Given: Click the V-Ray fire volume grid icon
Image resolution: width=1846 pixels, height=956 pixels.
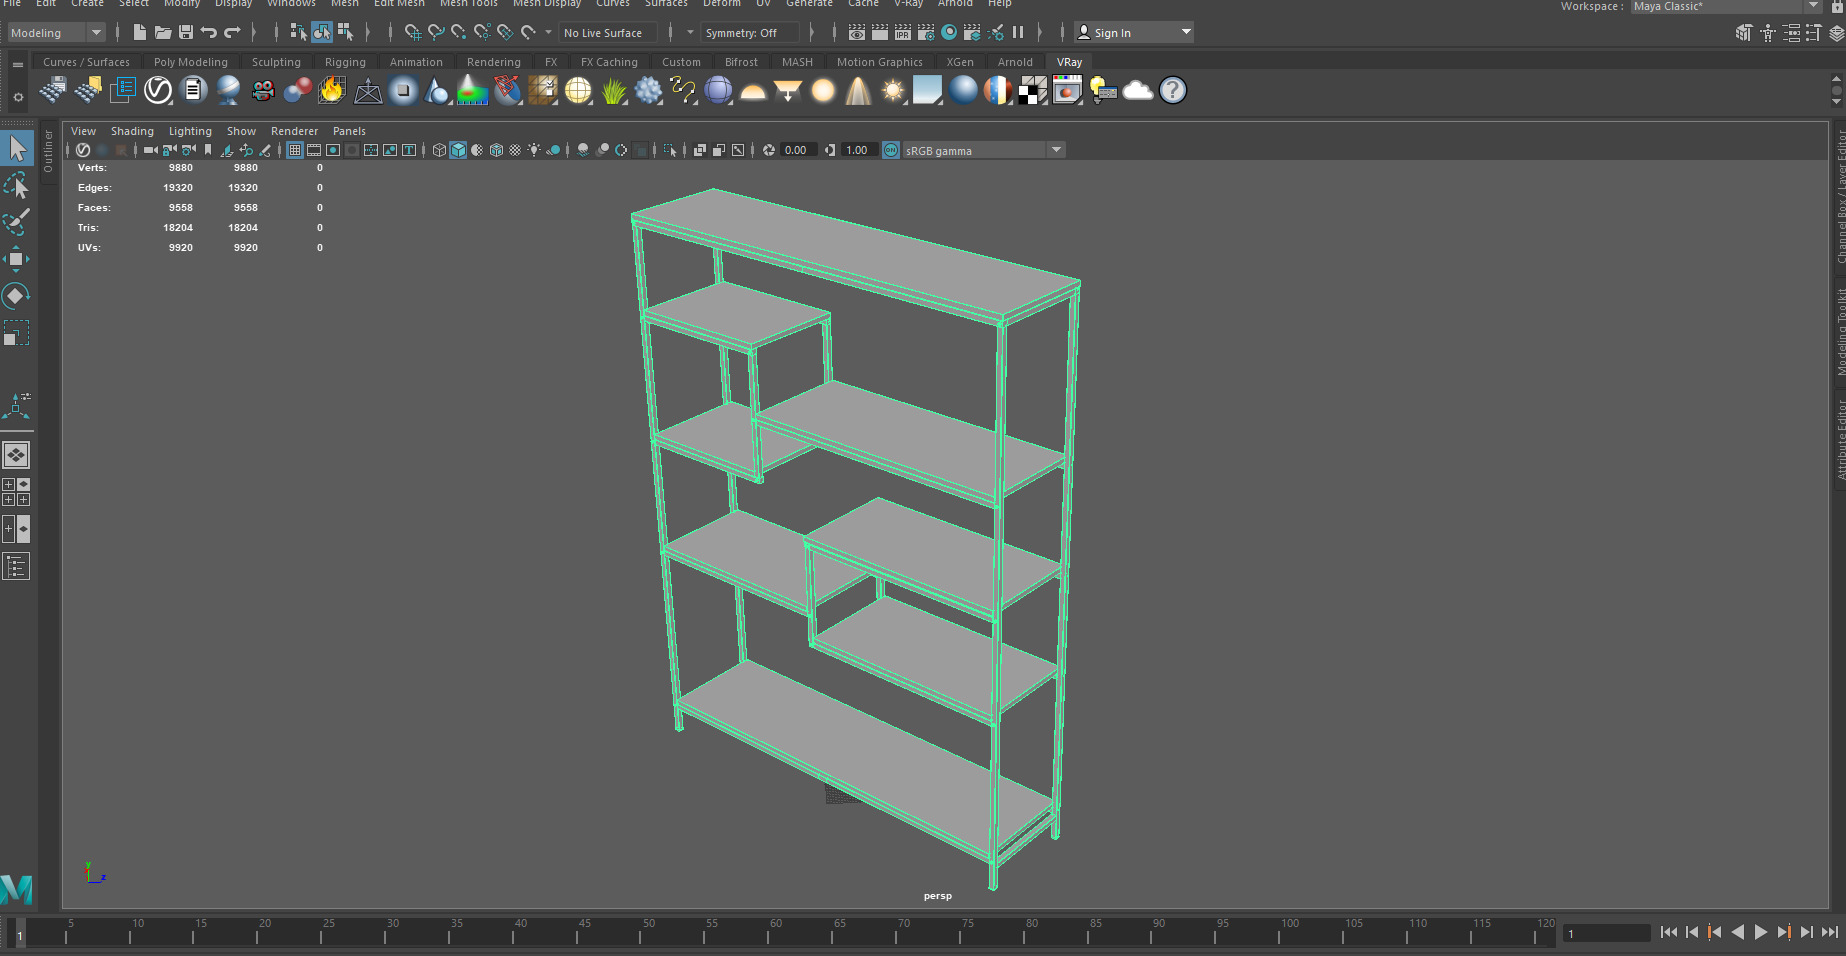Looking at the screenshot, I should (x=332, y=91).
